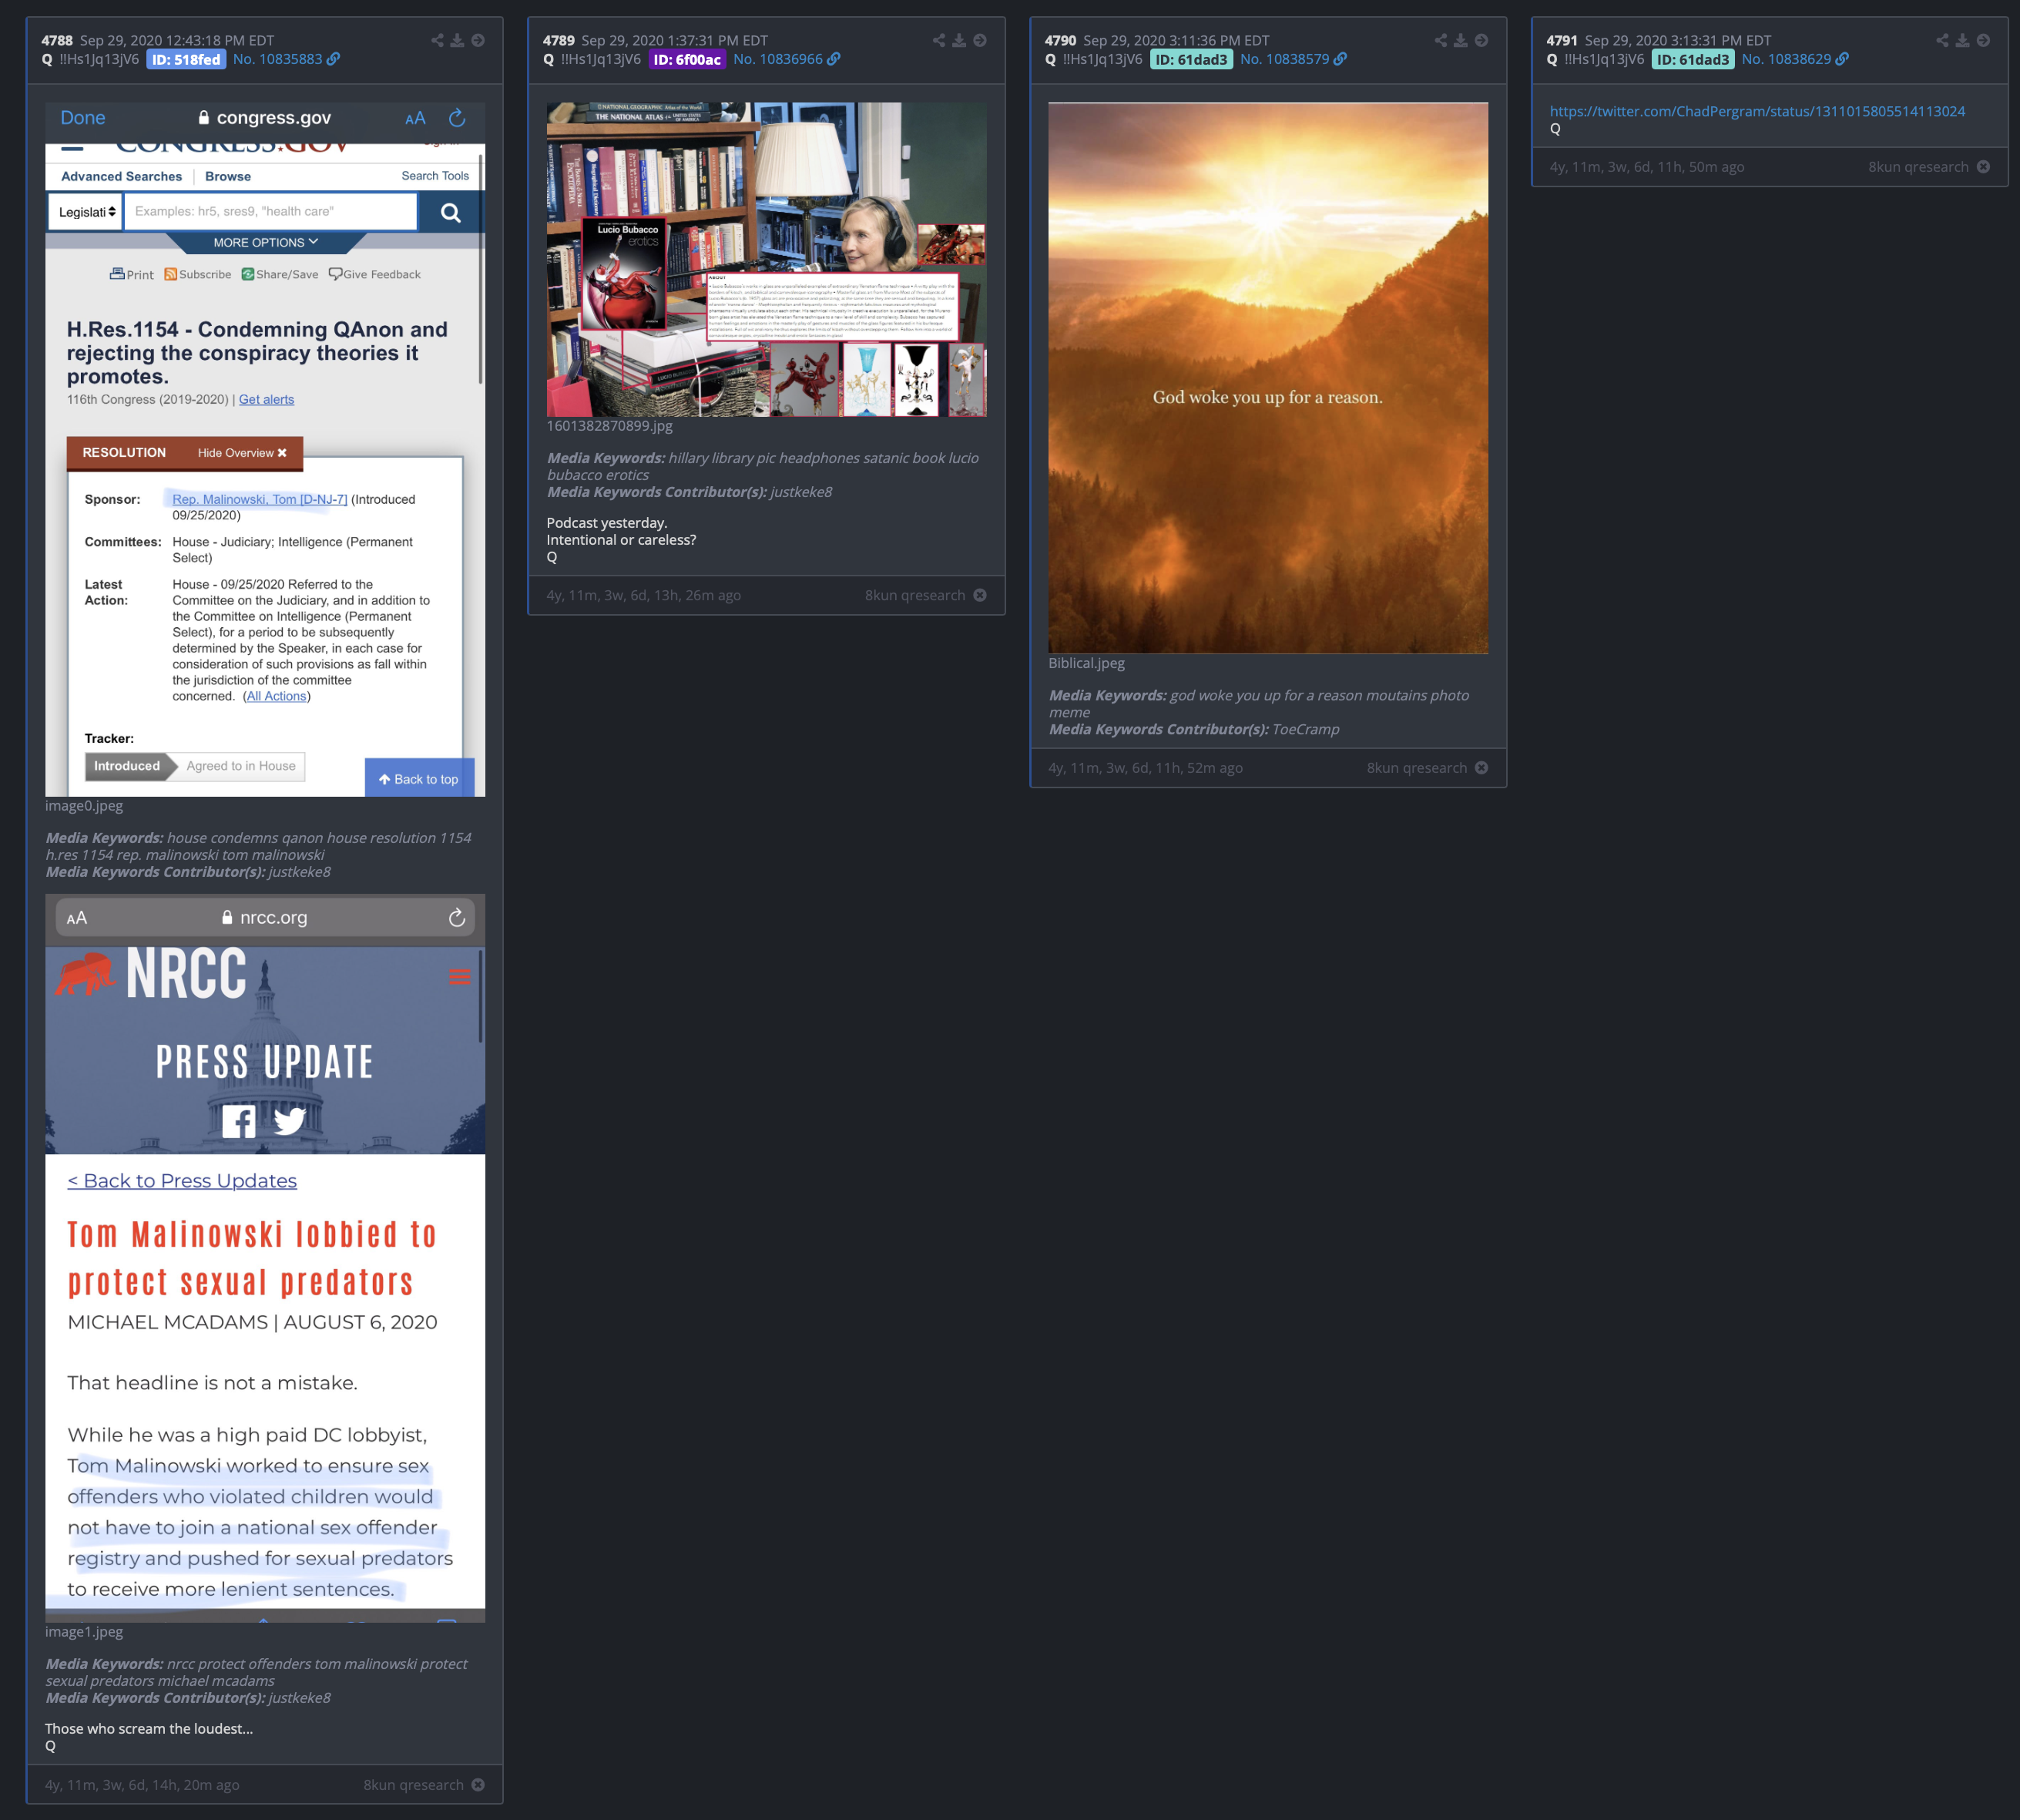Click share icon on post 4788

click(437, 41)
